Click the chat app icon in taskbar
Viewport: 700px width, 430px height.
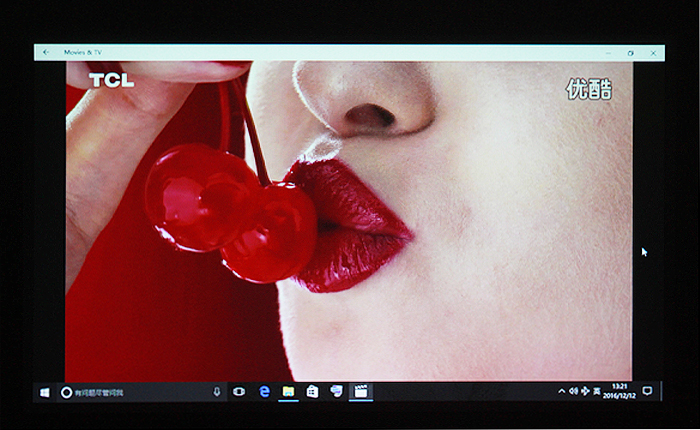336,392
